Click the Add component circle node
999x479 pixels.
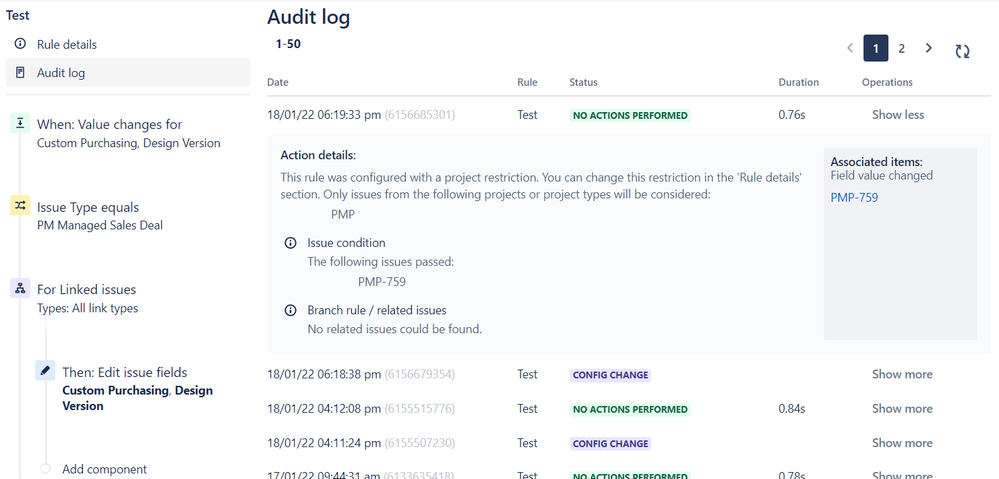coord(45,468)
